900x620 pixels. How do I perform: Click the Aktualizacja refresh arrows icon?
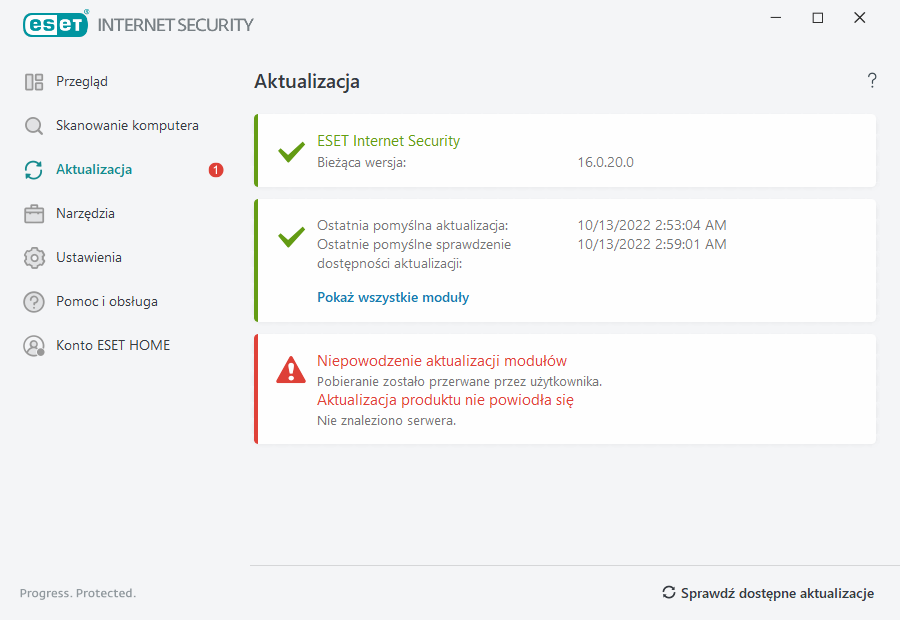34,170
